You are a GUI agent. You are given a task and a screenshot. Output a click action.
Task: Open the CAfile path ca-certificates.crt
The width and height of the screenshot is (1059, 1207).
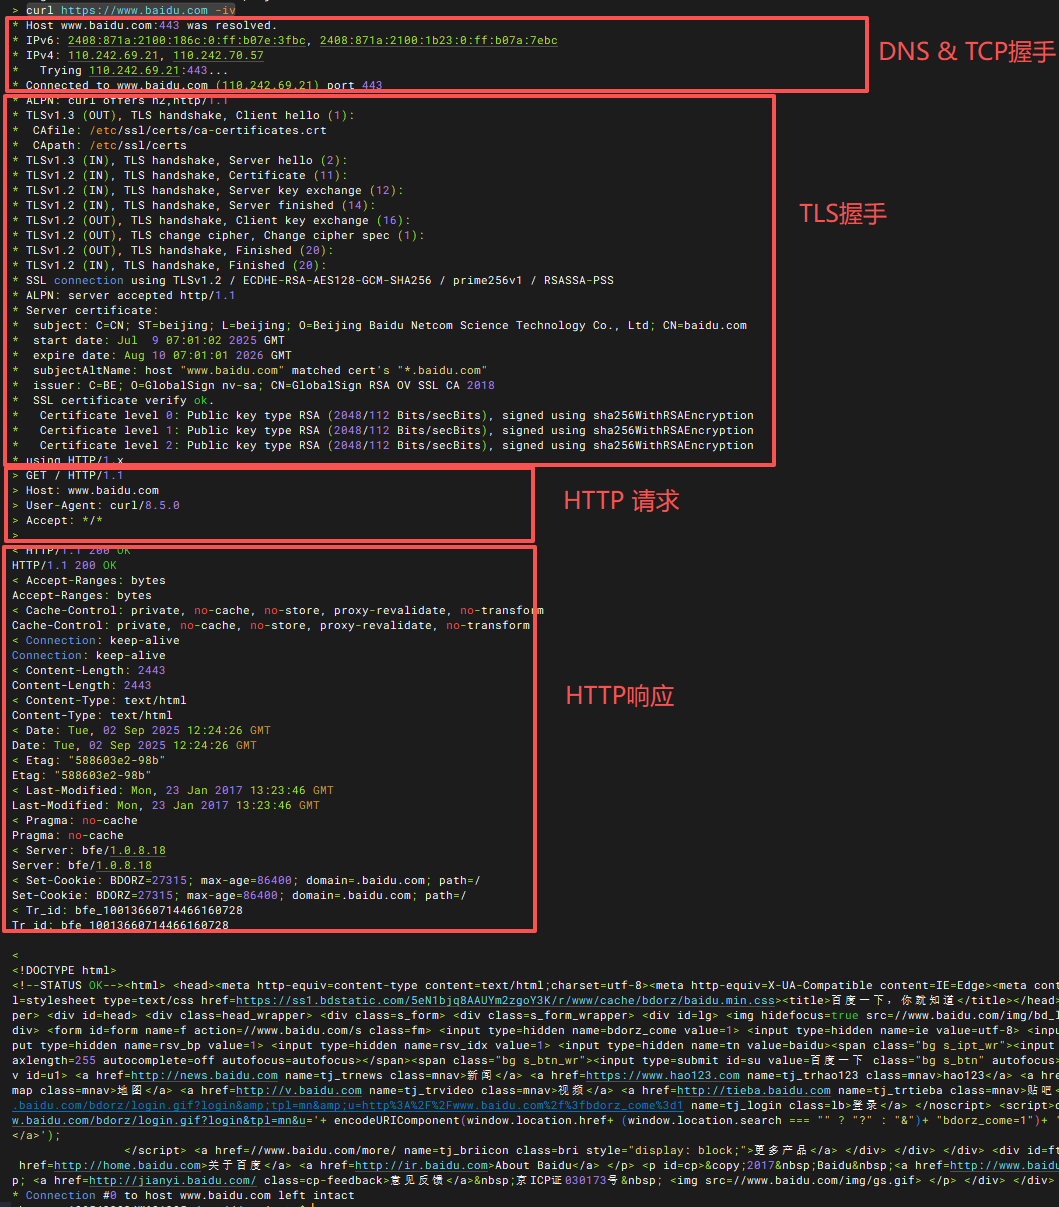click(208, 130)
